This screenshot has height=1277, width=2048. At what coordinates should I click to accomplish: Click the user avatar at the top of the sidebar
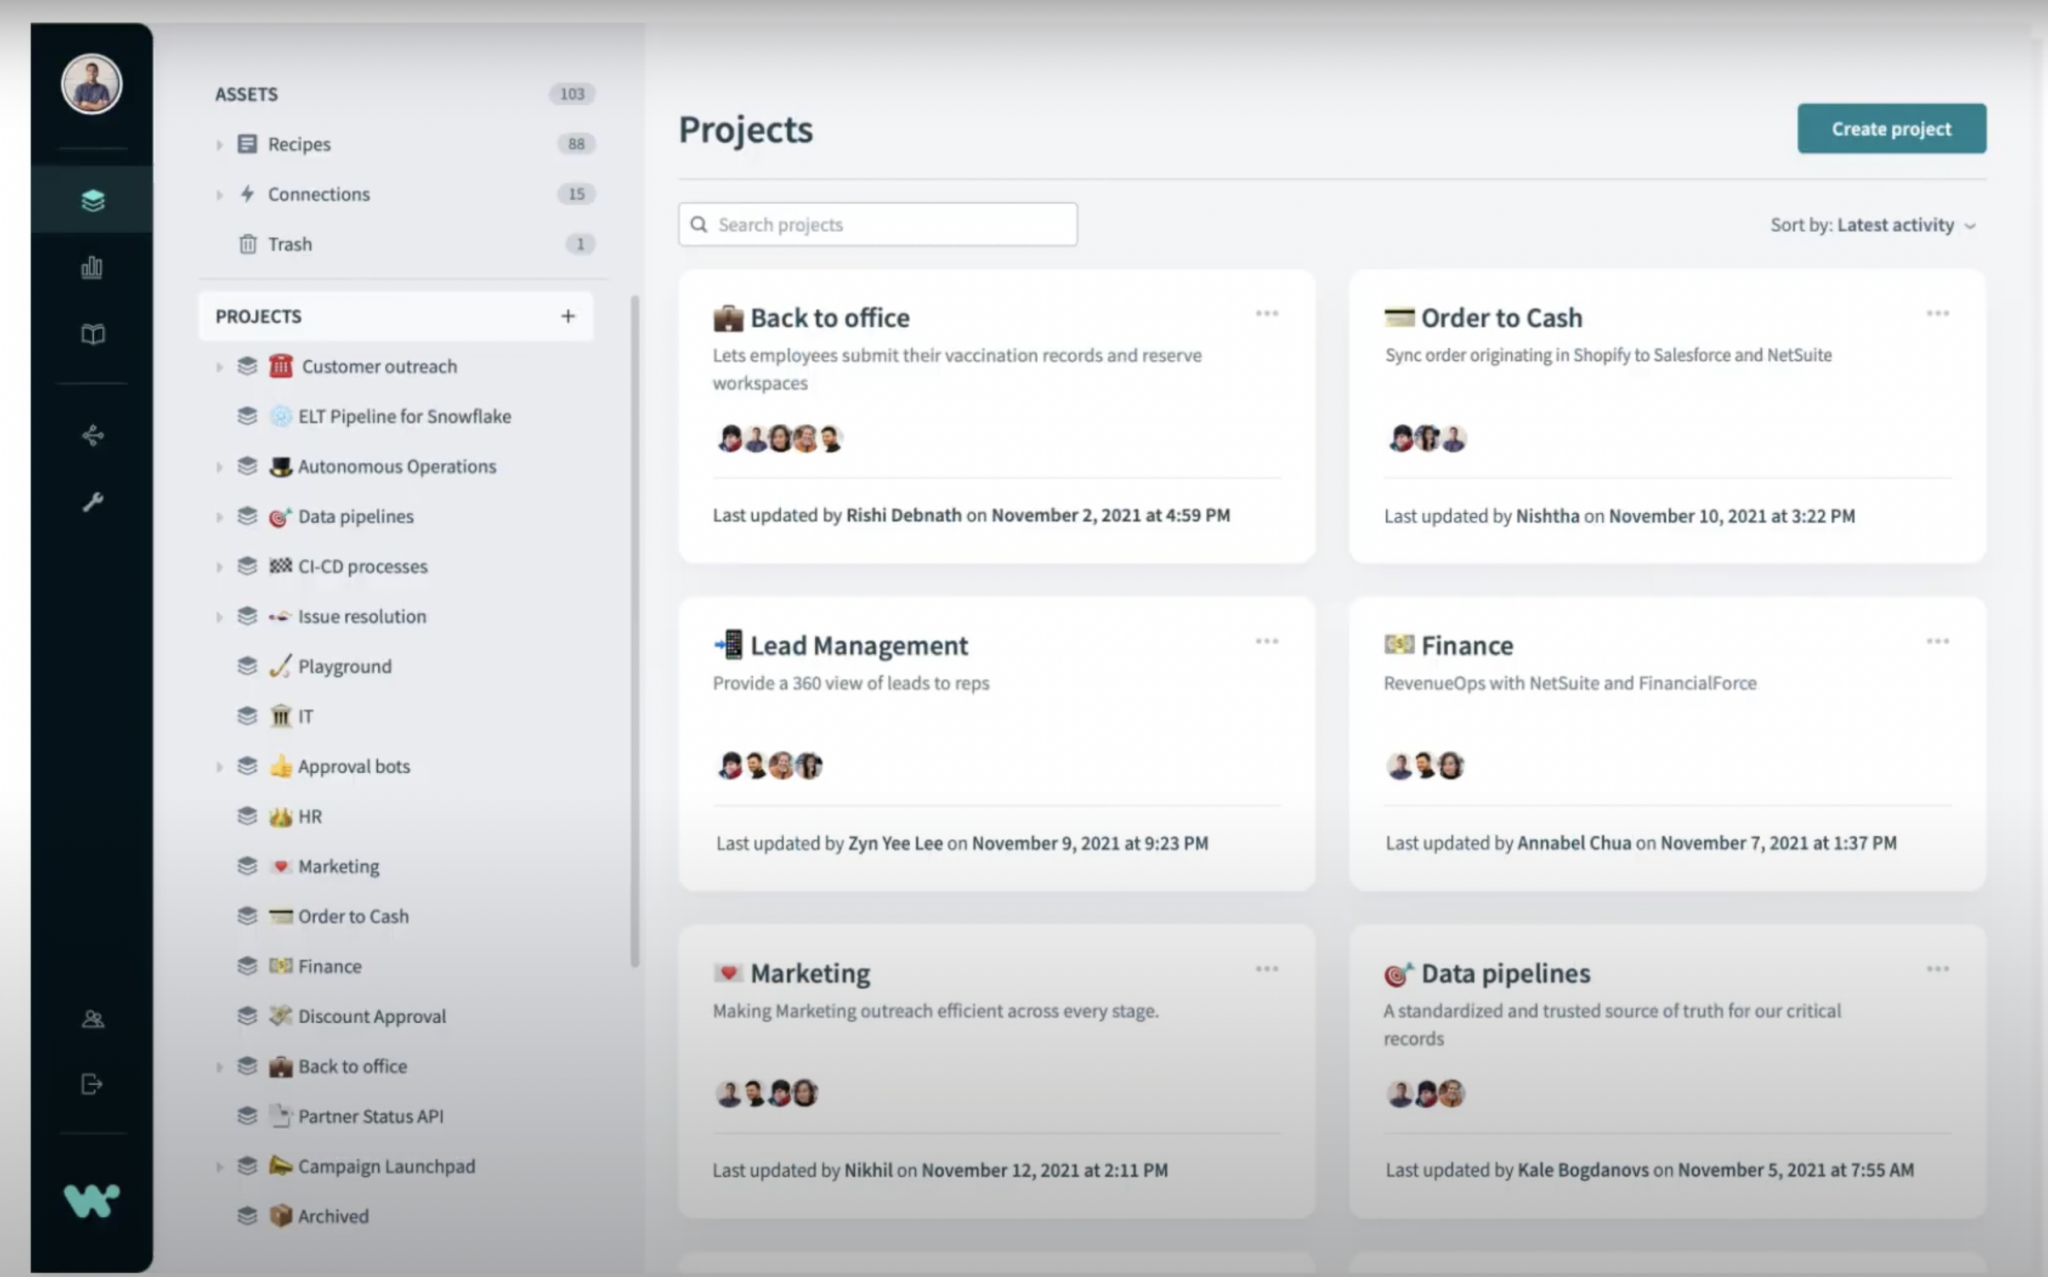coord(91,83)
